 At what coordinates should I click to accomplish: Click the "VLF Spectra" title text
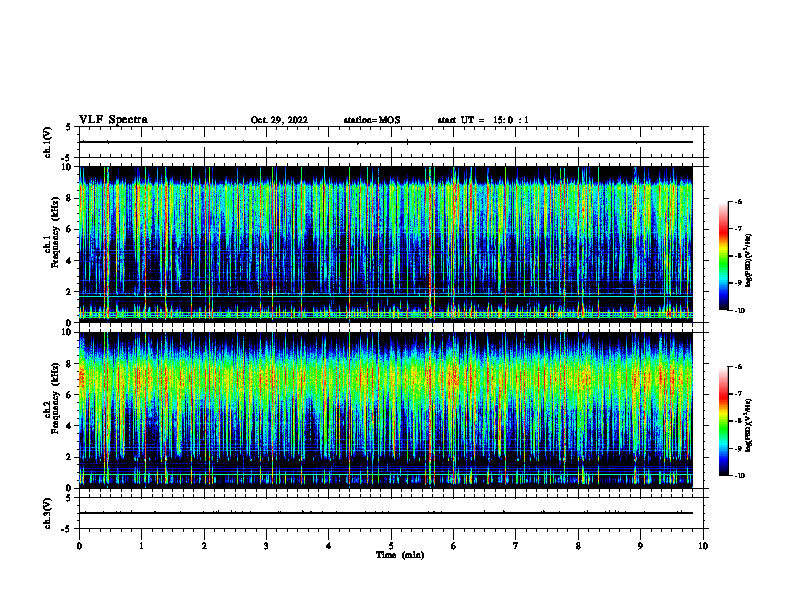(113, 120)
